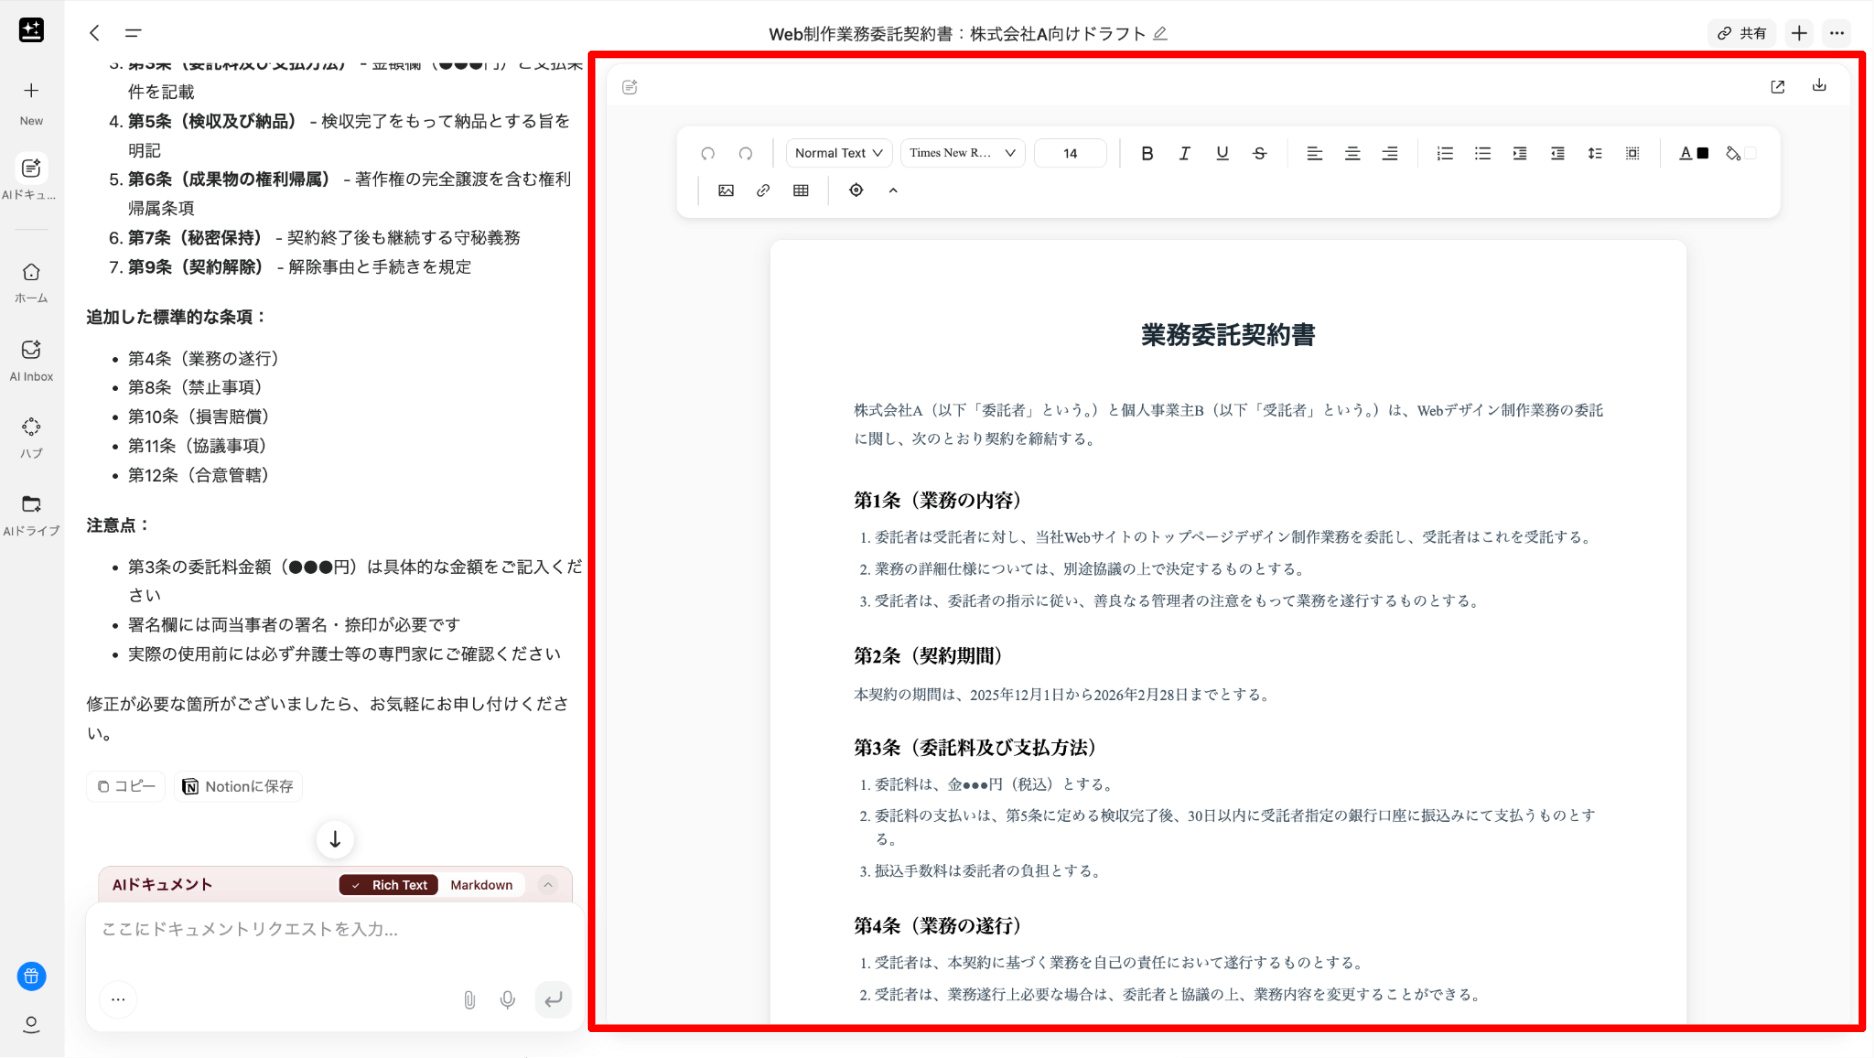1874x1058 pixels.
Task: Click the strikethrough icon
Action: tap(1259, 153)
